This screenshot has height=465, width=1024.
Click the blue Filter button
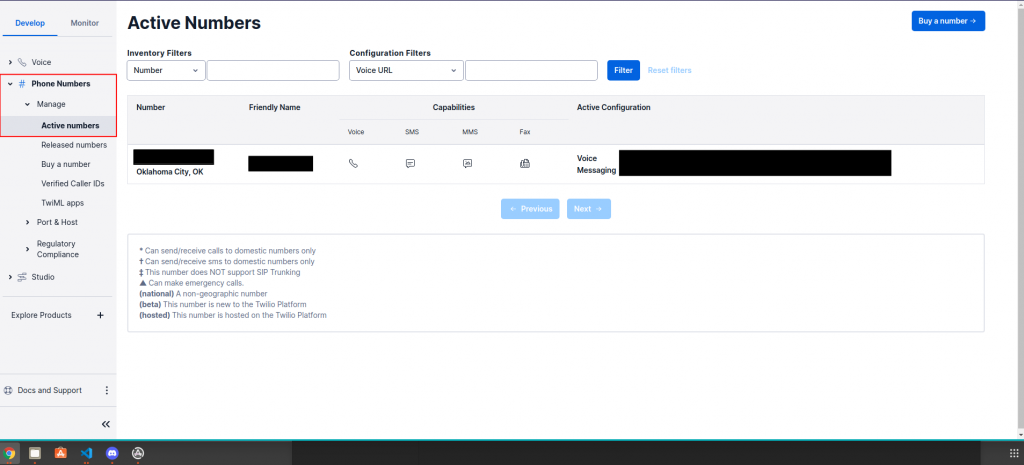click(624, 71)
